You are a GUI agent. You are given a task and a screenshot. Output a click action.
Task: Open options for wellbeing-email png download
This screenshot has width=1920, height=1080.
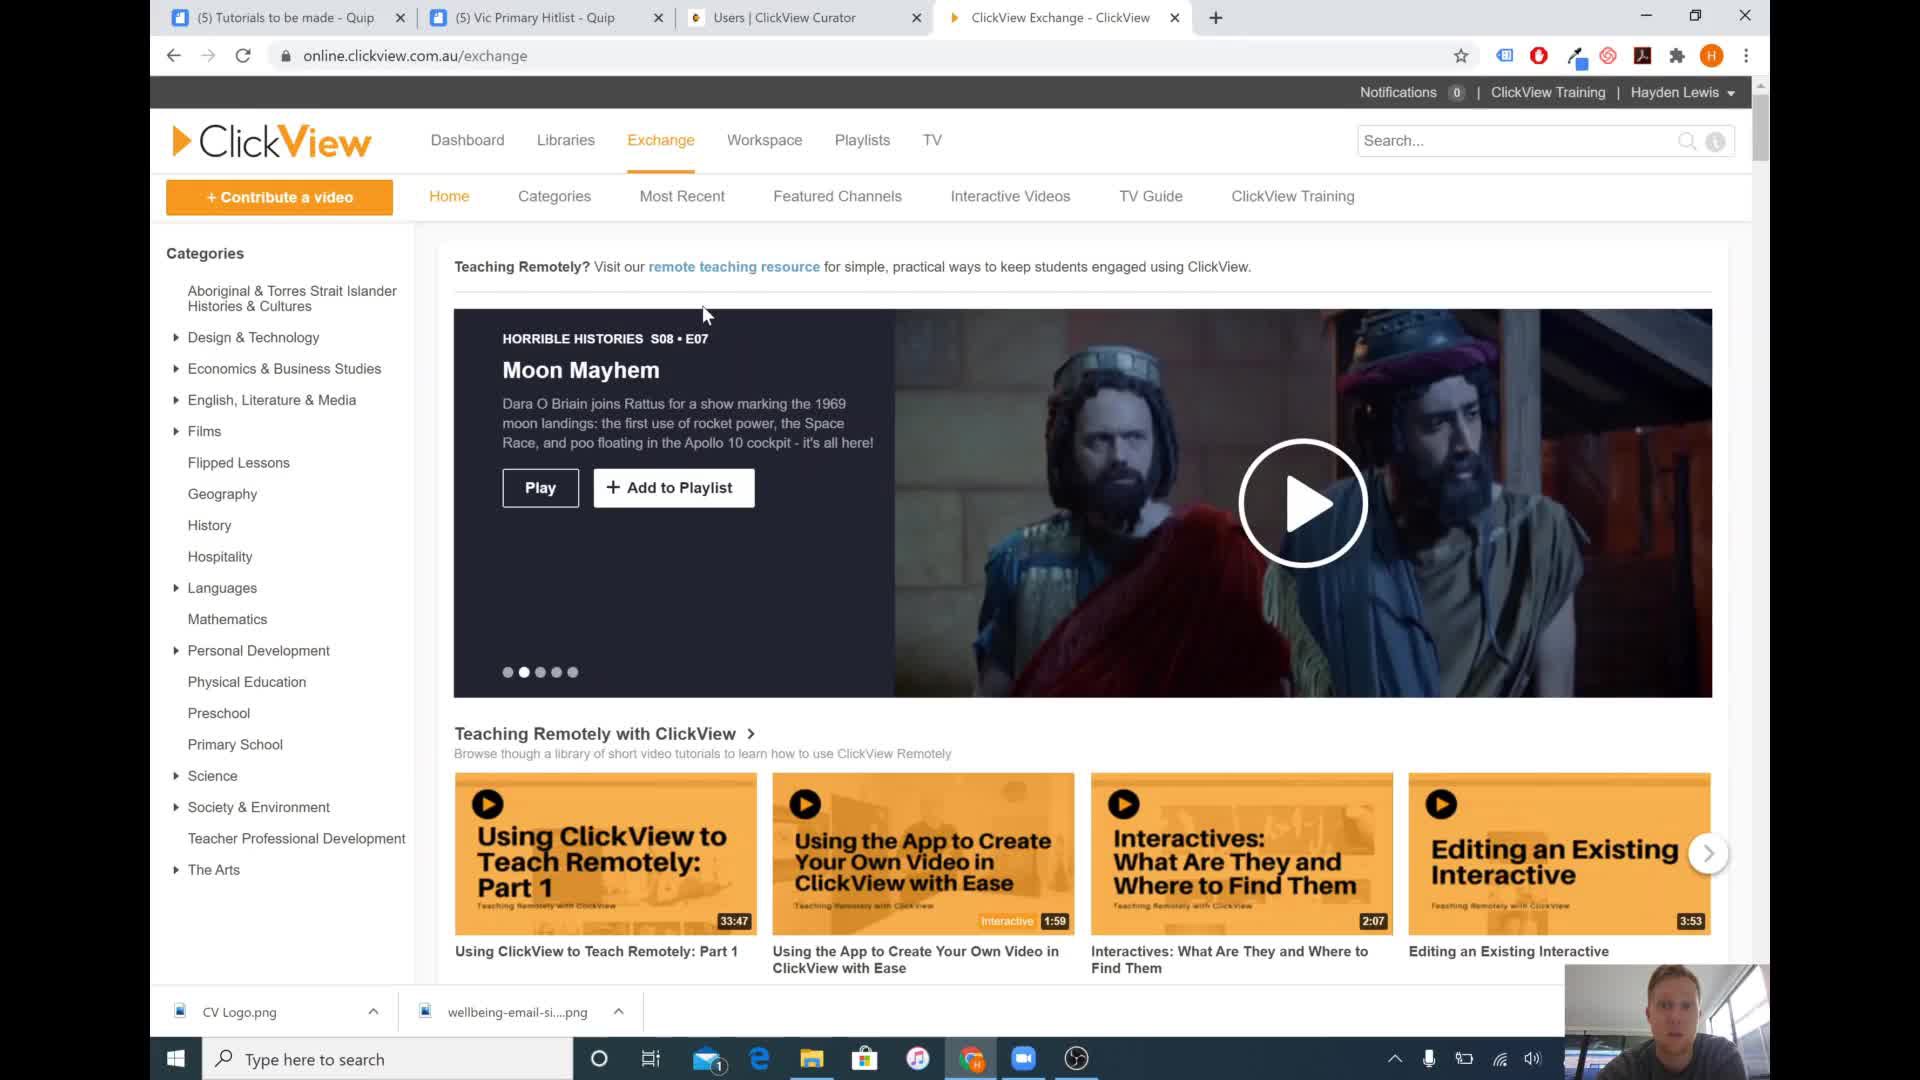618,1011
